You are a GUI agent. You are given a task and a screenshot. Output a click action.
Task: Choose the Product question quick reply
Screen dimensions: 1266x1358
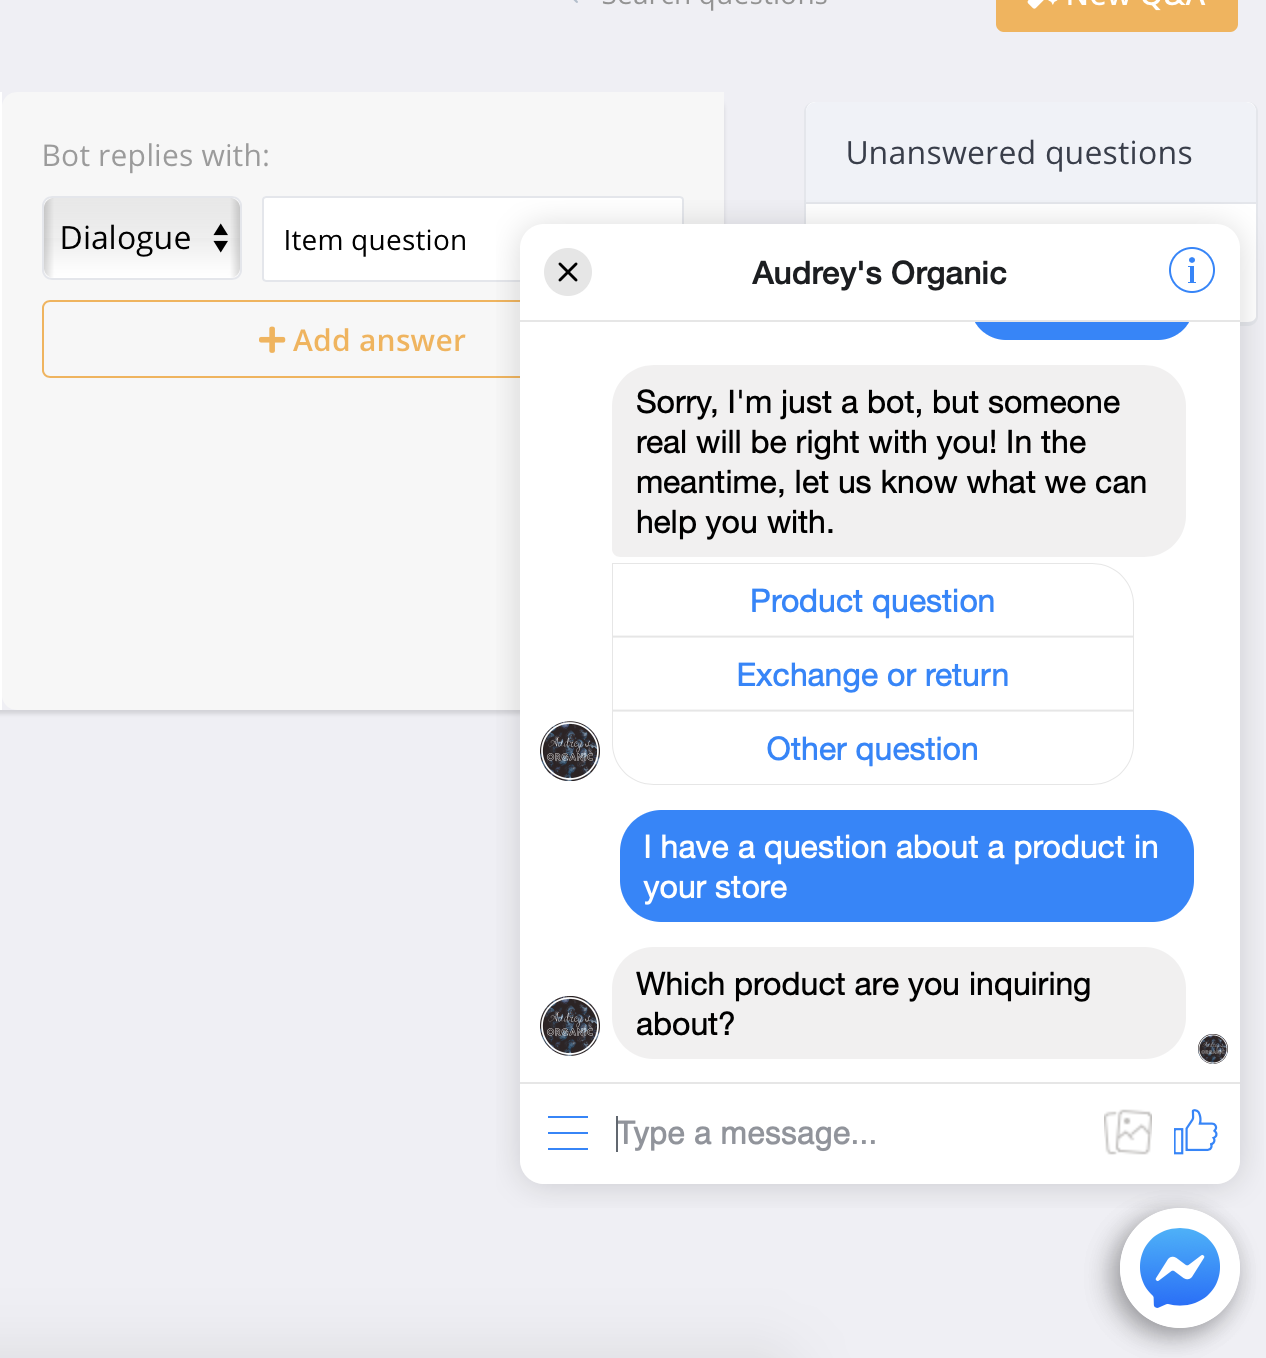[x=872, y=601]
